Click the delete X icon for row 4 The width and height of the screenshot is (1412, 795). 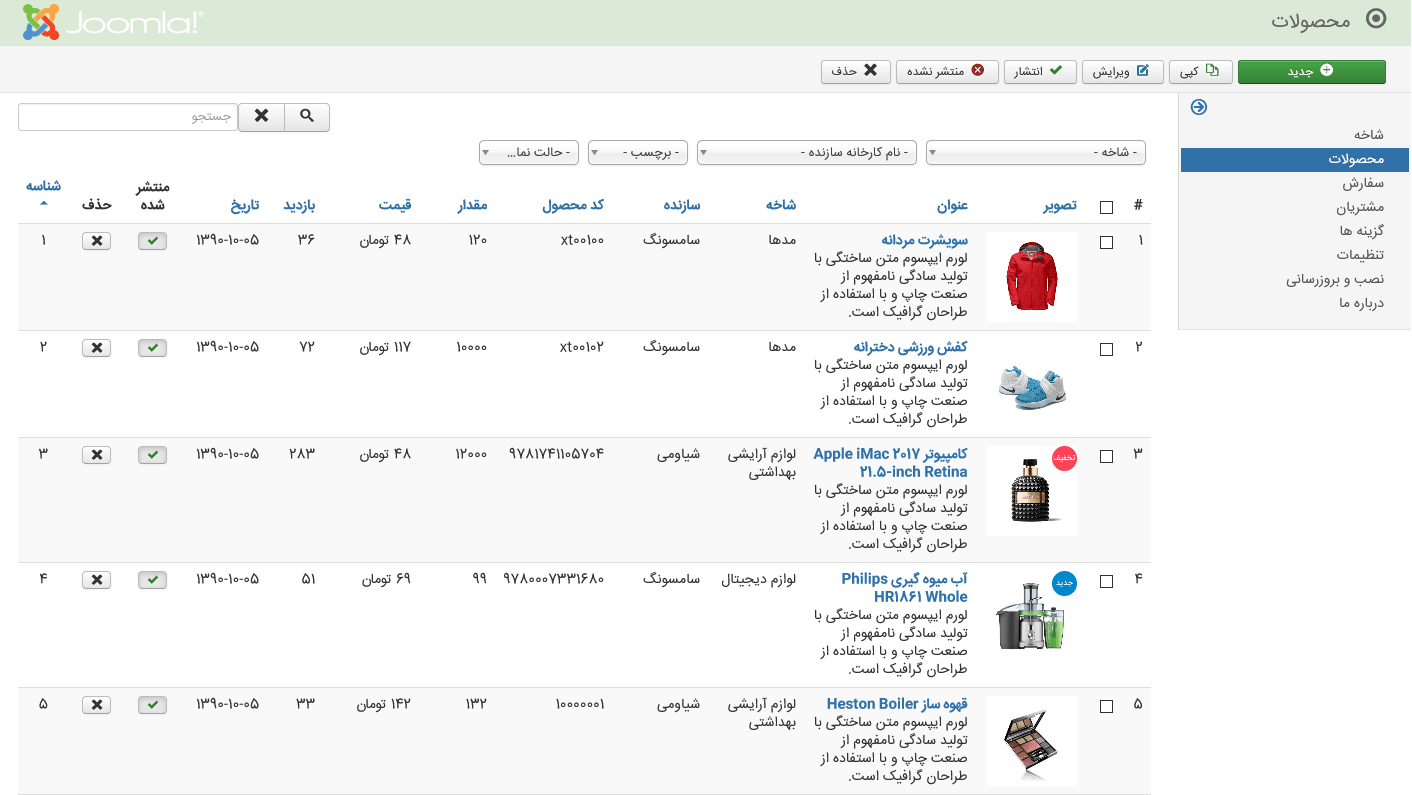coord(97,580)
